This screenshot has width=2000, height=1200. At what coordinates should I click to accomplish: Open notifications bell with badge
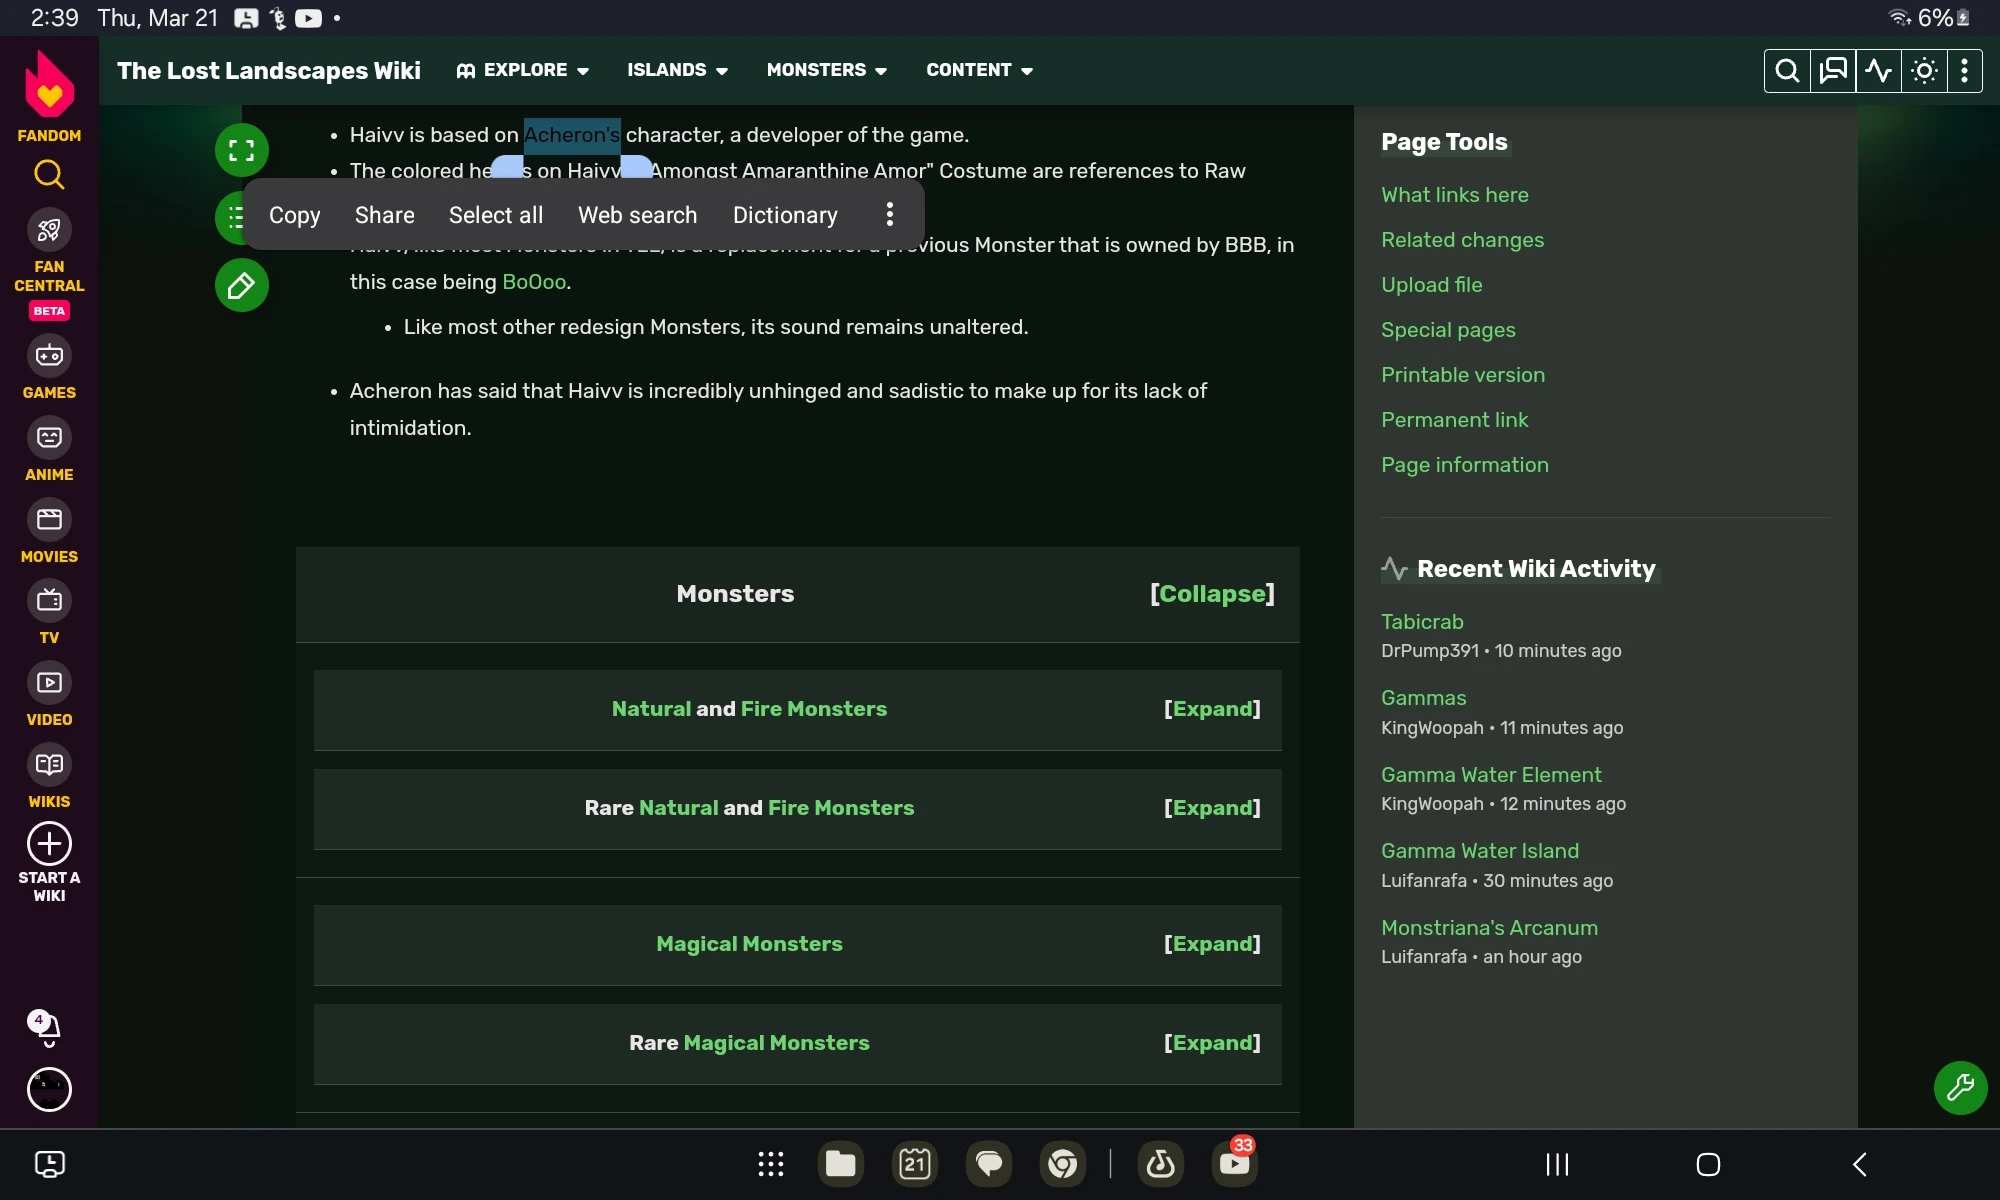tap(47, 1027)
